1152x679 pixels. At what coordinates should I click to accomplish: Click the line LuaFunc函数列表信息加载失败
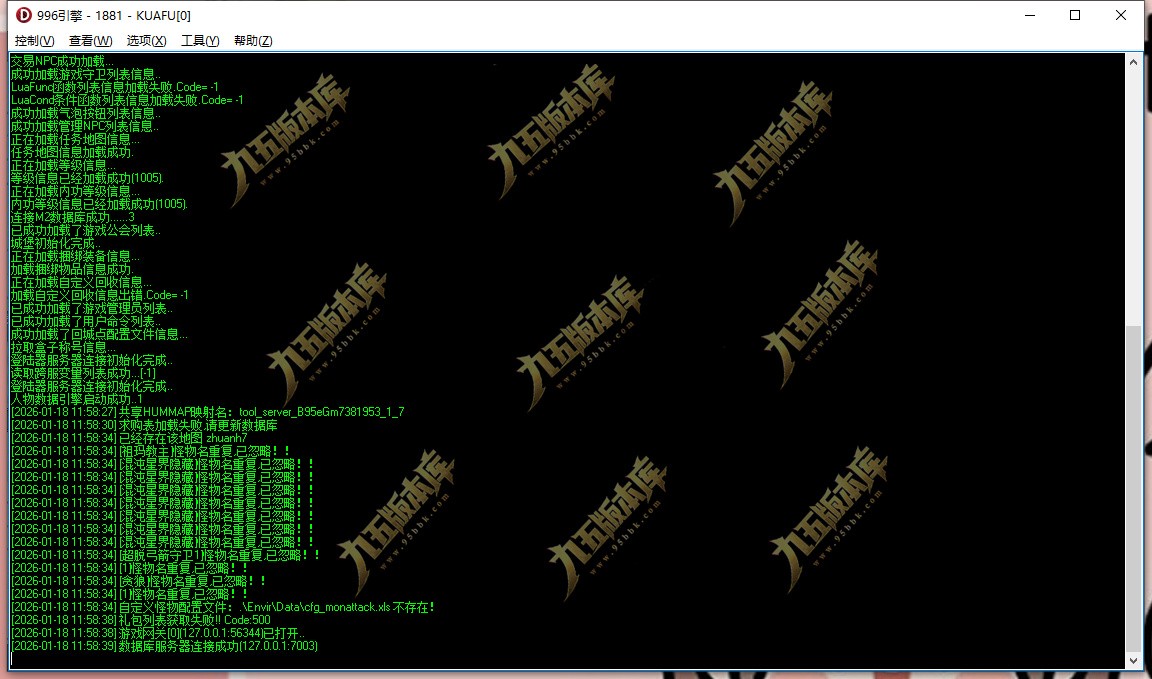tap(115, 87)
